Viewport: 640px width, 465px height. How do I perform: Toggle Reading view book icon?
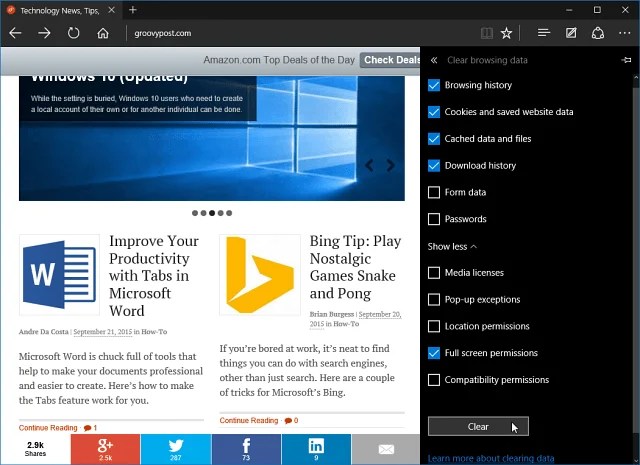487,33
